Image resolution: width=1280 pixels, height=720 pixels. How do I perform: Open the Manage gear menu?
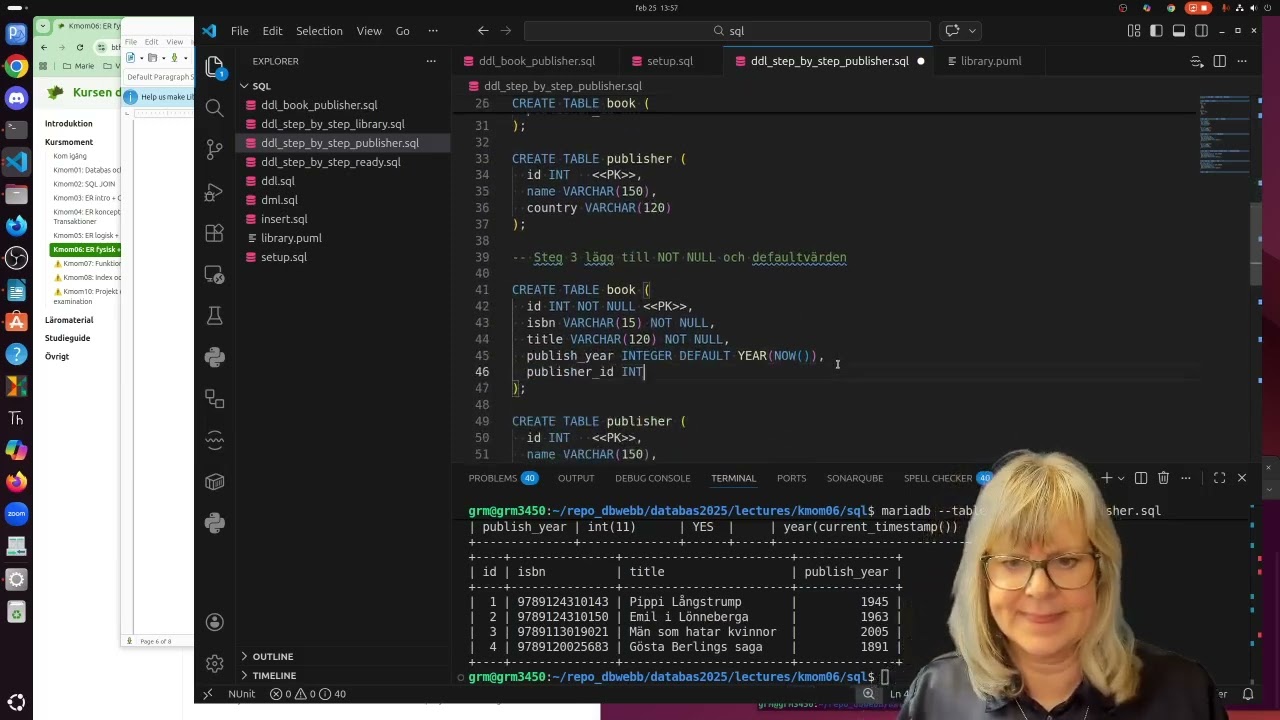(214, 663)
